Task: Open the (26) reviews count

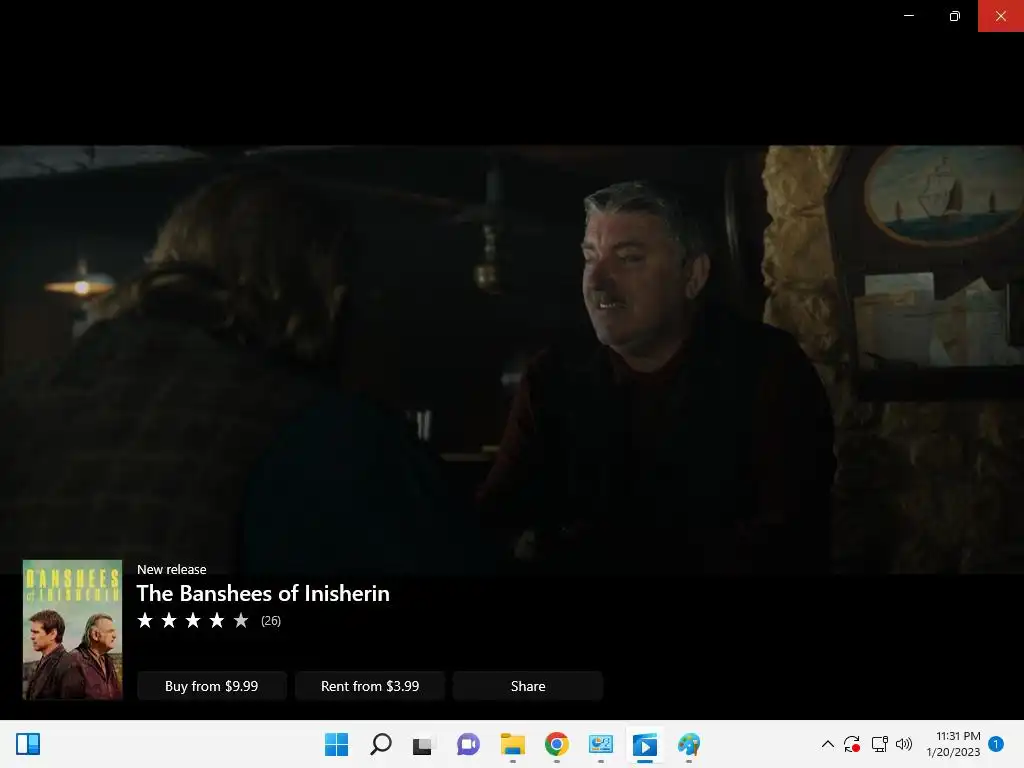Action: (x=271, y=620)
